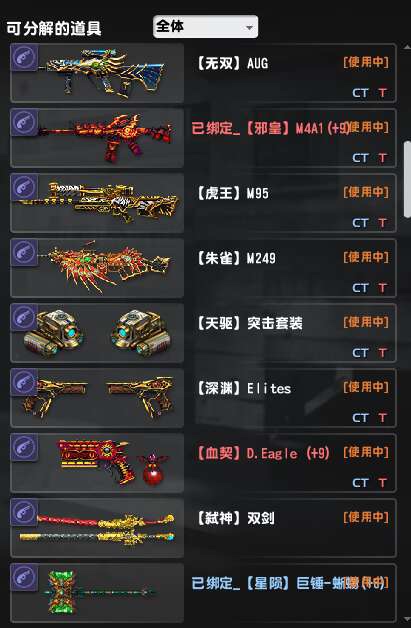Click the purple icon on the 朱雀 M249 row
This screenshot has height=628, width=411.
click(x=24, y=252)
